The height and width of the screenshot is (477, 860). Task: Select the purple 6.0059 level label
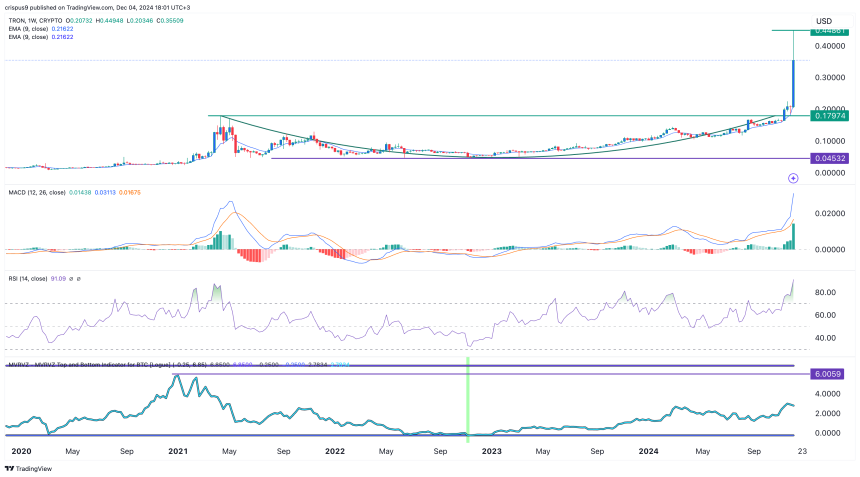pyautogui.click(x=825, y=373)
